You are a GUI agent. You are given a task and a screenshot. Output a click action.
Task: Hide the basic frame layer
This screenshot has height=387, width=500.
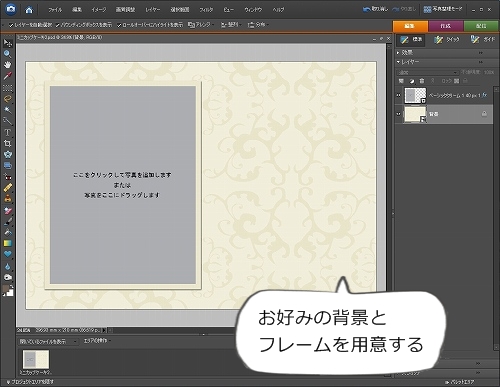tap(398, 95)
